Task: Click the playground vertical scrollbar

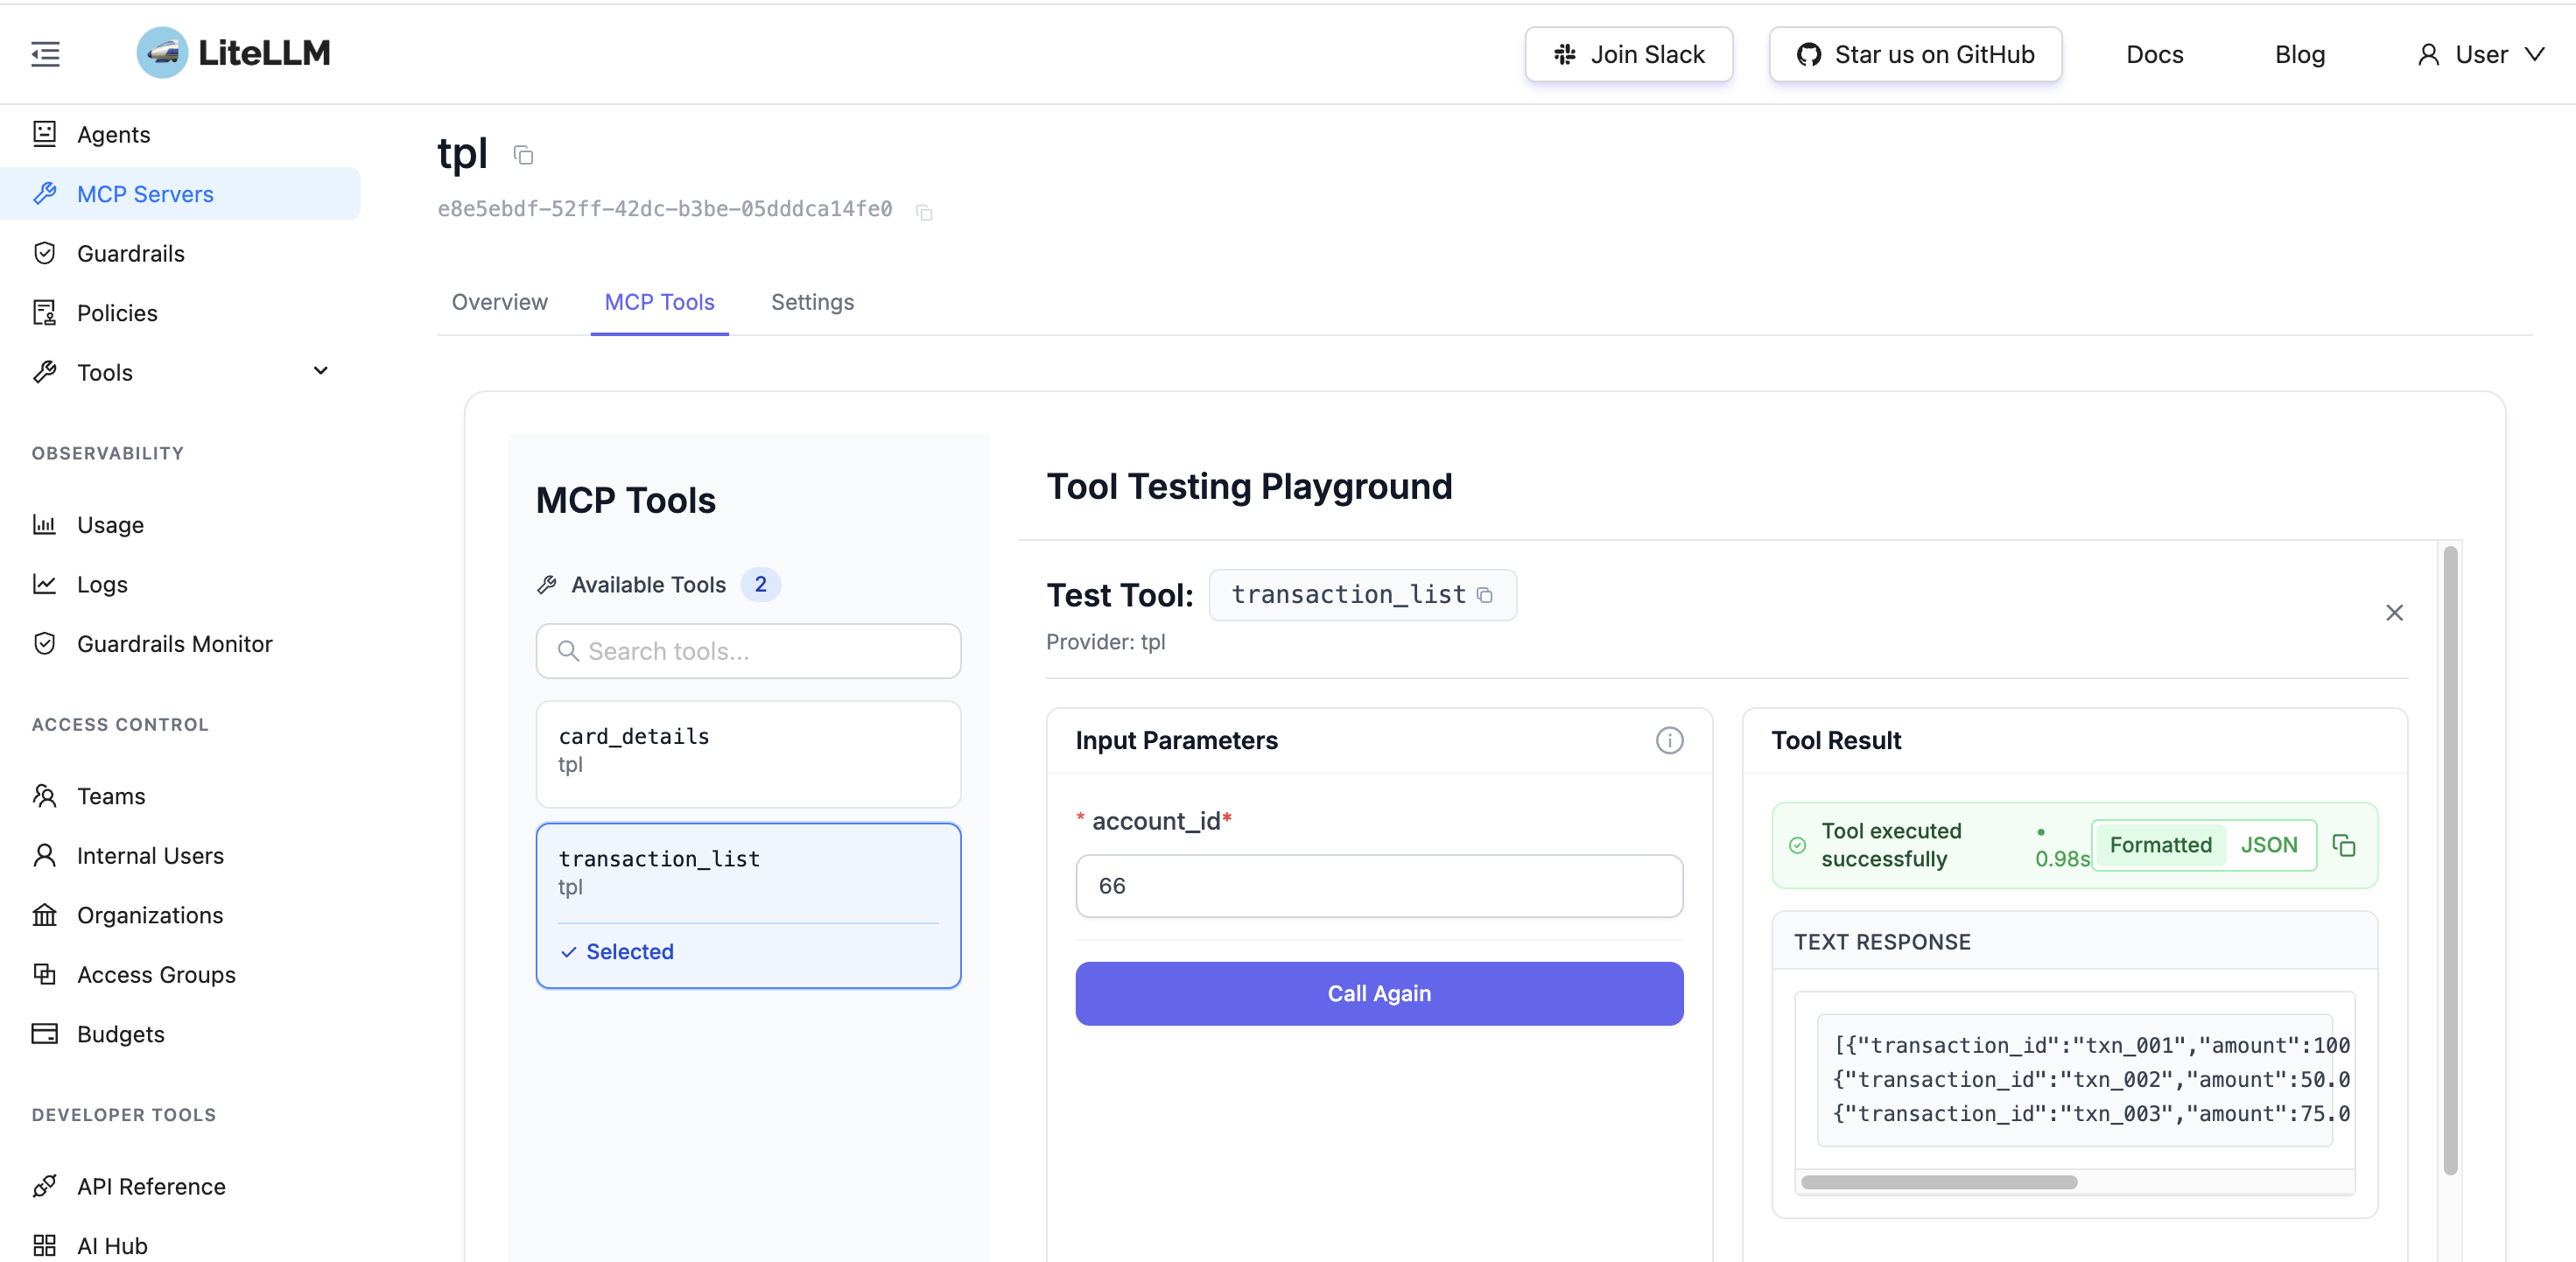Action: pos(2450,860)
